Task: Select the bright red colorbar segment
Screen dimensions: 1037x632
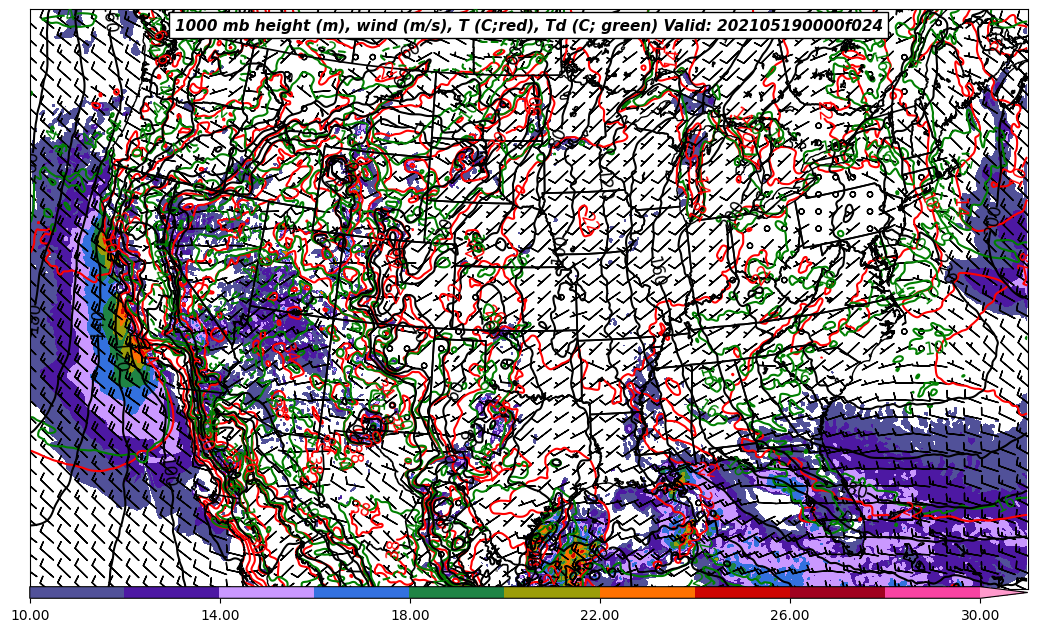Action: [742, 592]
